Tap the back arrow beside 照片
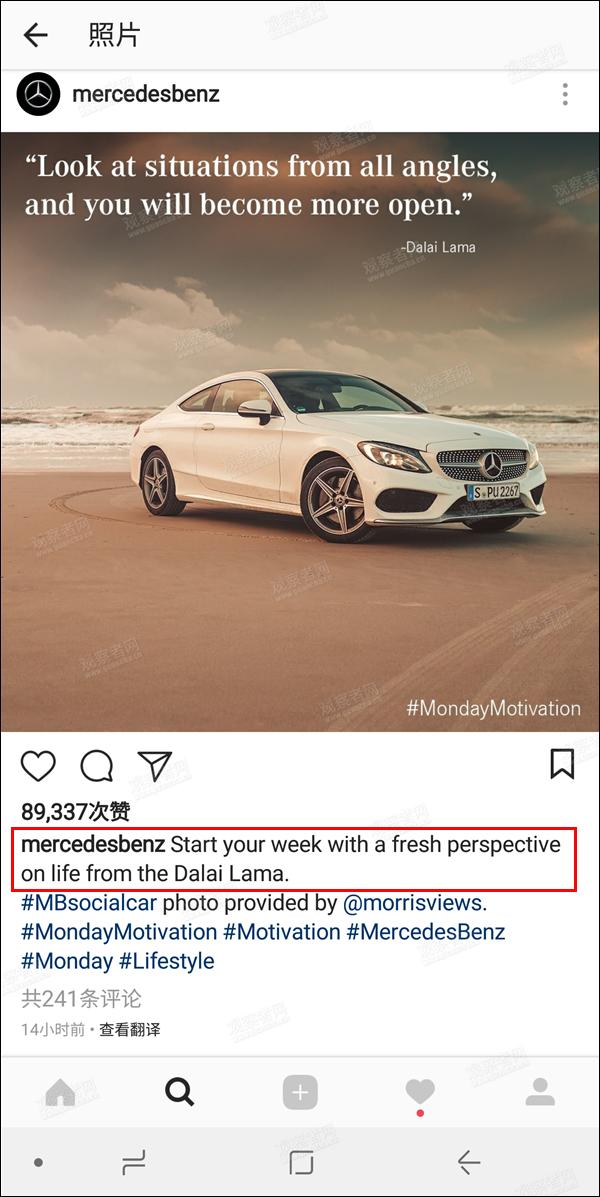The width and height of the screenshot is (600, 1197). pyautogui.click(x=35, y=35)
